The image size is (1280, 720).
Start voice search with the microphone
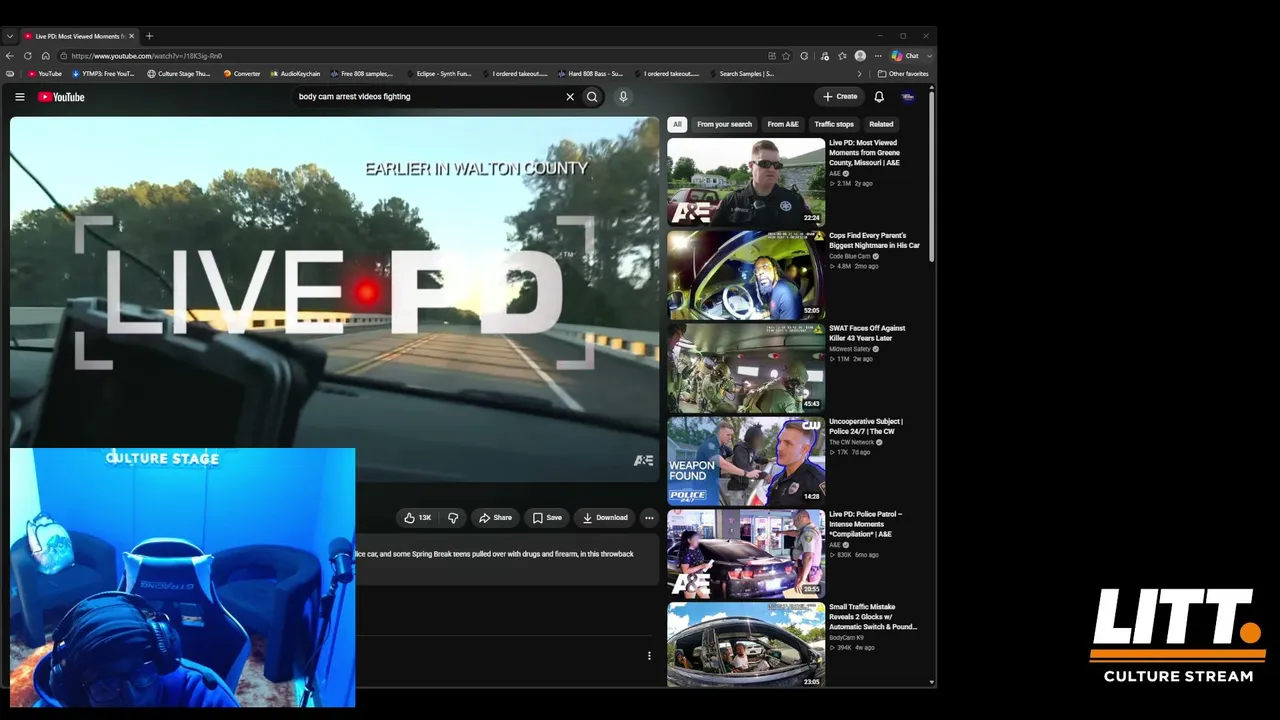tap(623, 97)
